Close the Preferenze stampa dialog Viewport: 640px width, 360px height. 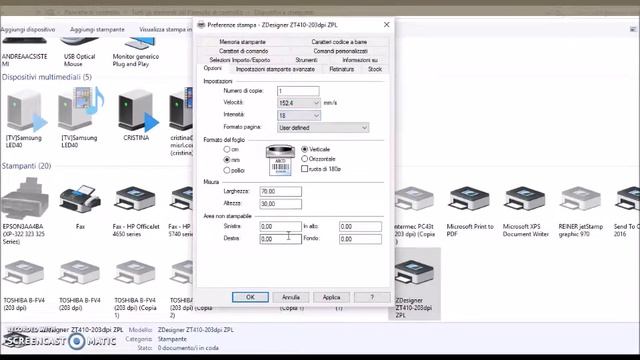(387, 25)
